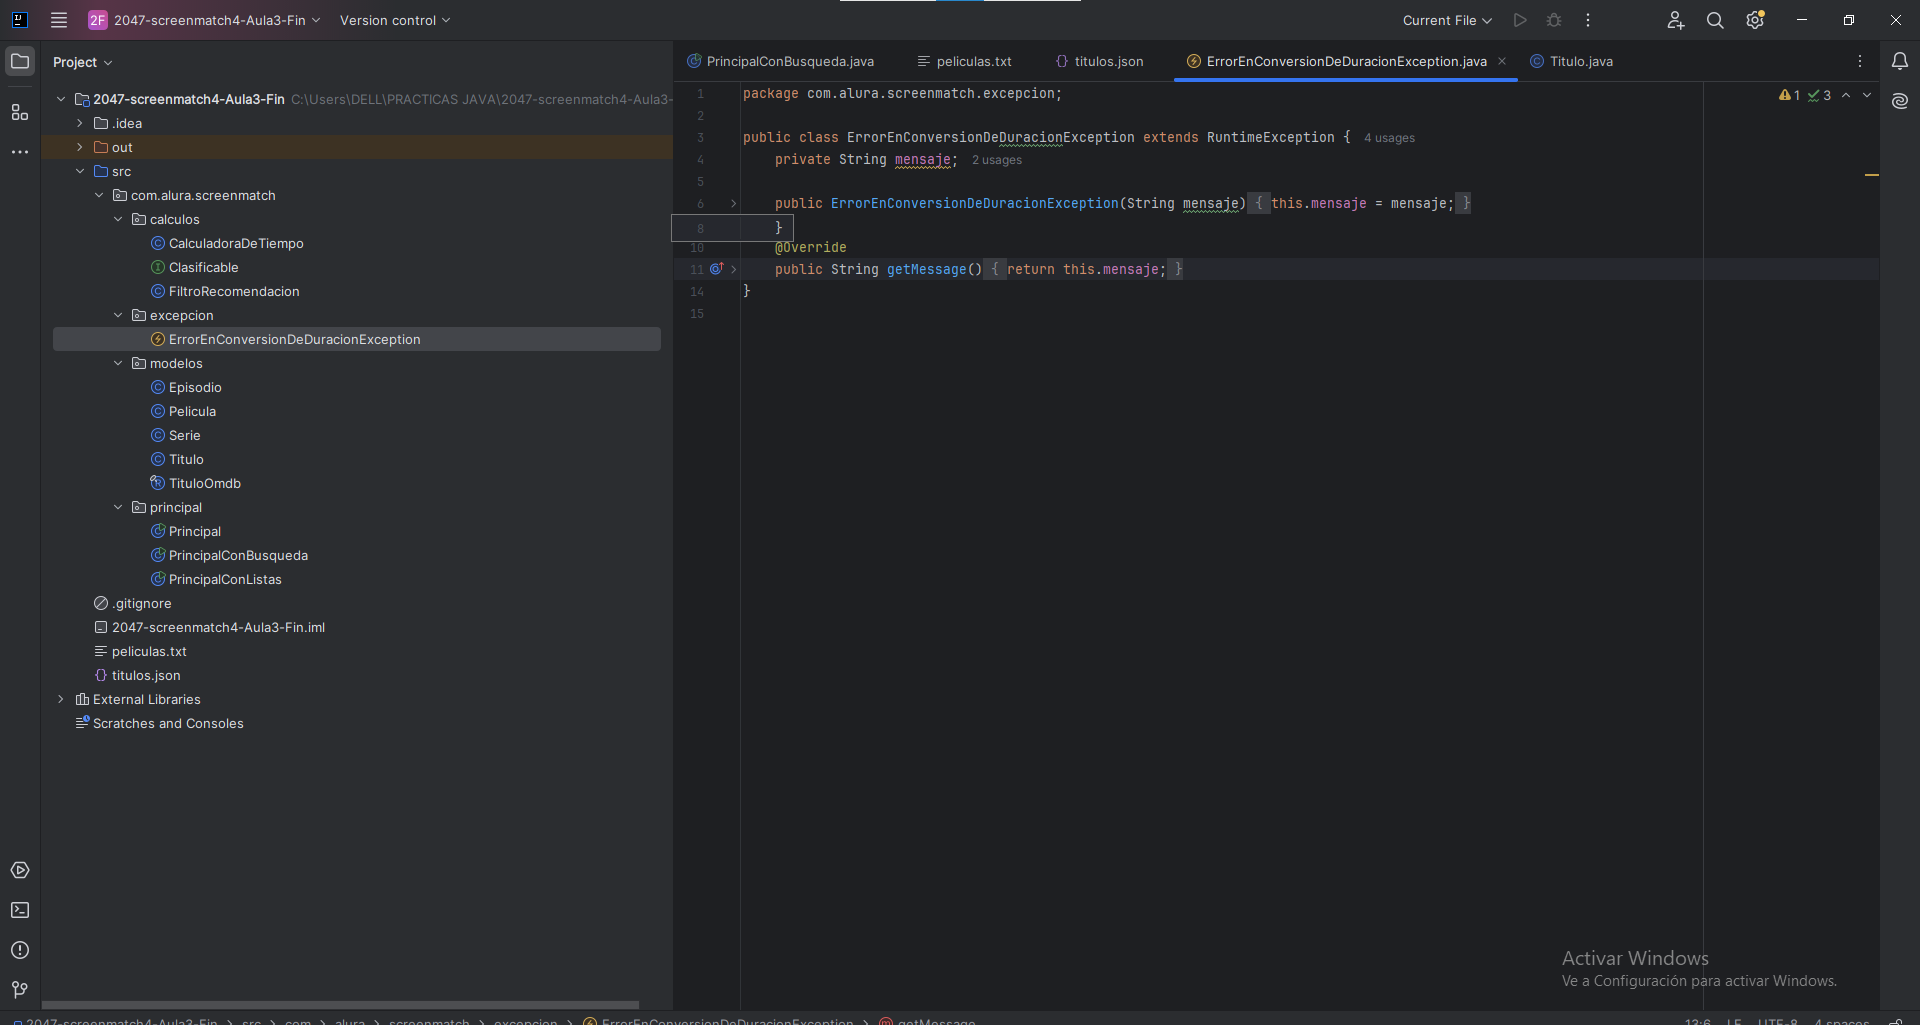Open the Git tool window
This screenshot has width=1920, height=1025.
coord(20,990)
